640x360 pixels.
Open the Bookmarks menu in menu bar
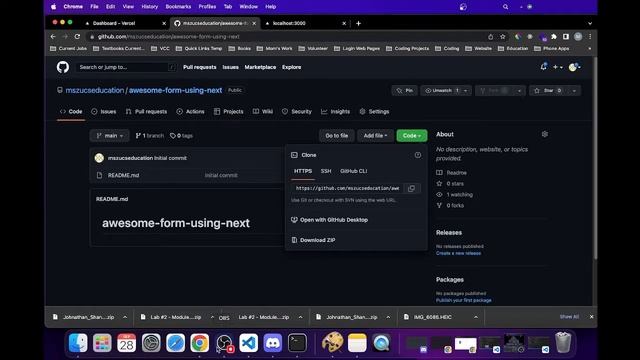point(178,7)
